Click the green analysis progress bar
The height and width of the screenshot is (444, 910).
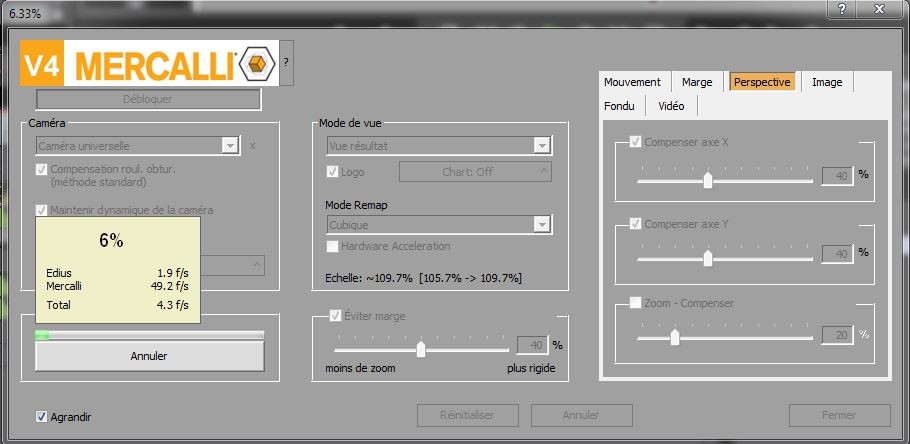click(149, 335)
